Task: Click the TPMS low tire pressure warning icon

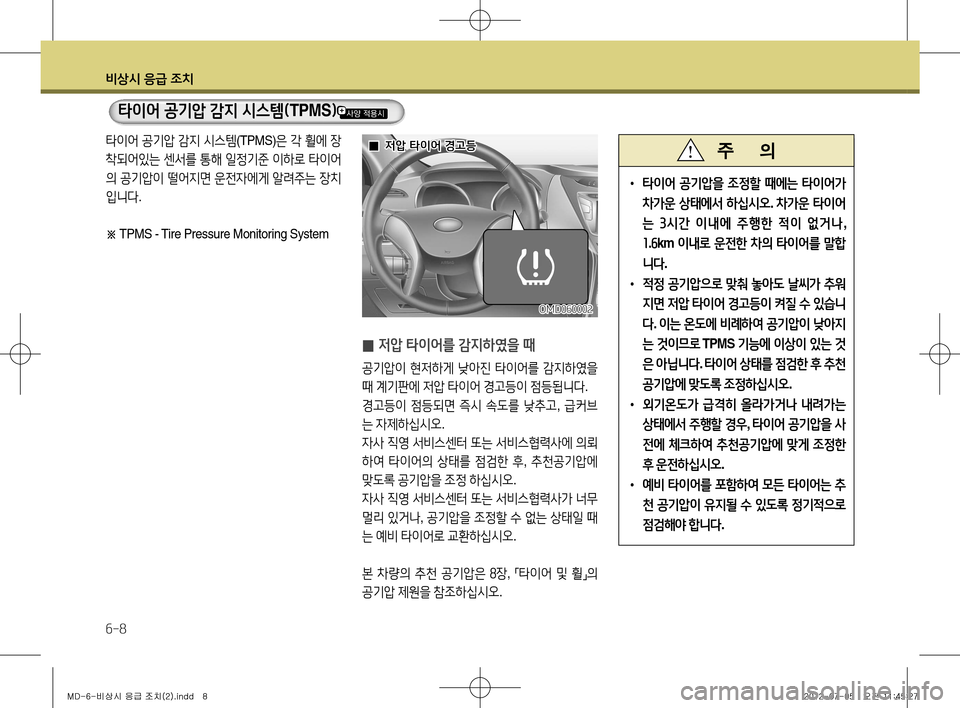Action: pyautogui.click(x=536, y=267)
